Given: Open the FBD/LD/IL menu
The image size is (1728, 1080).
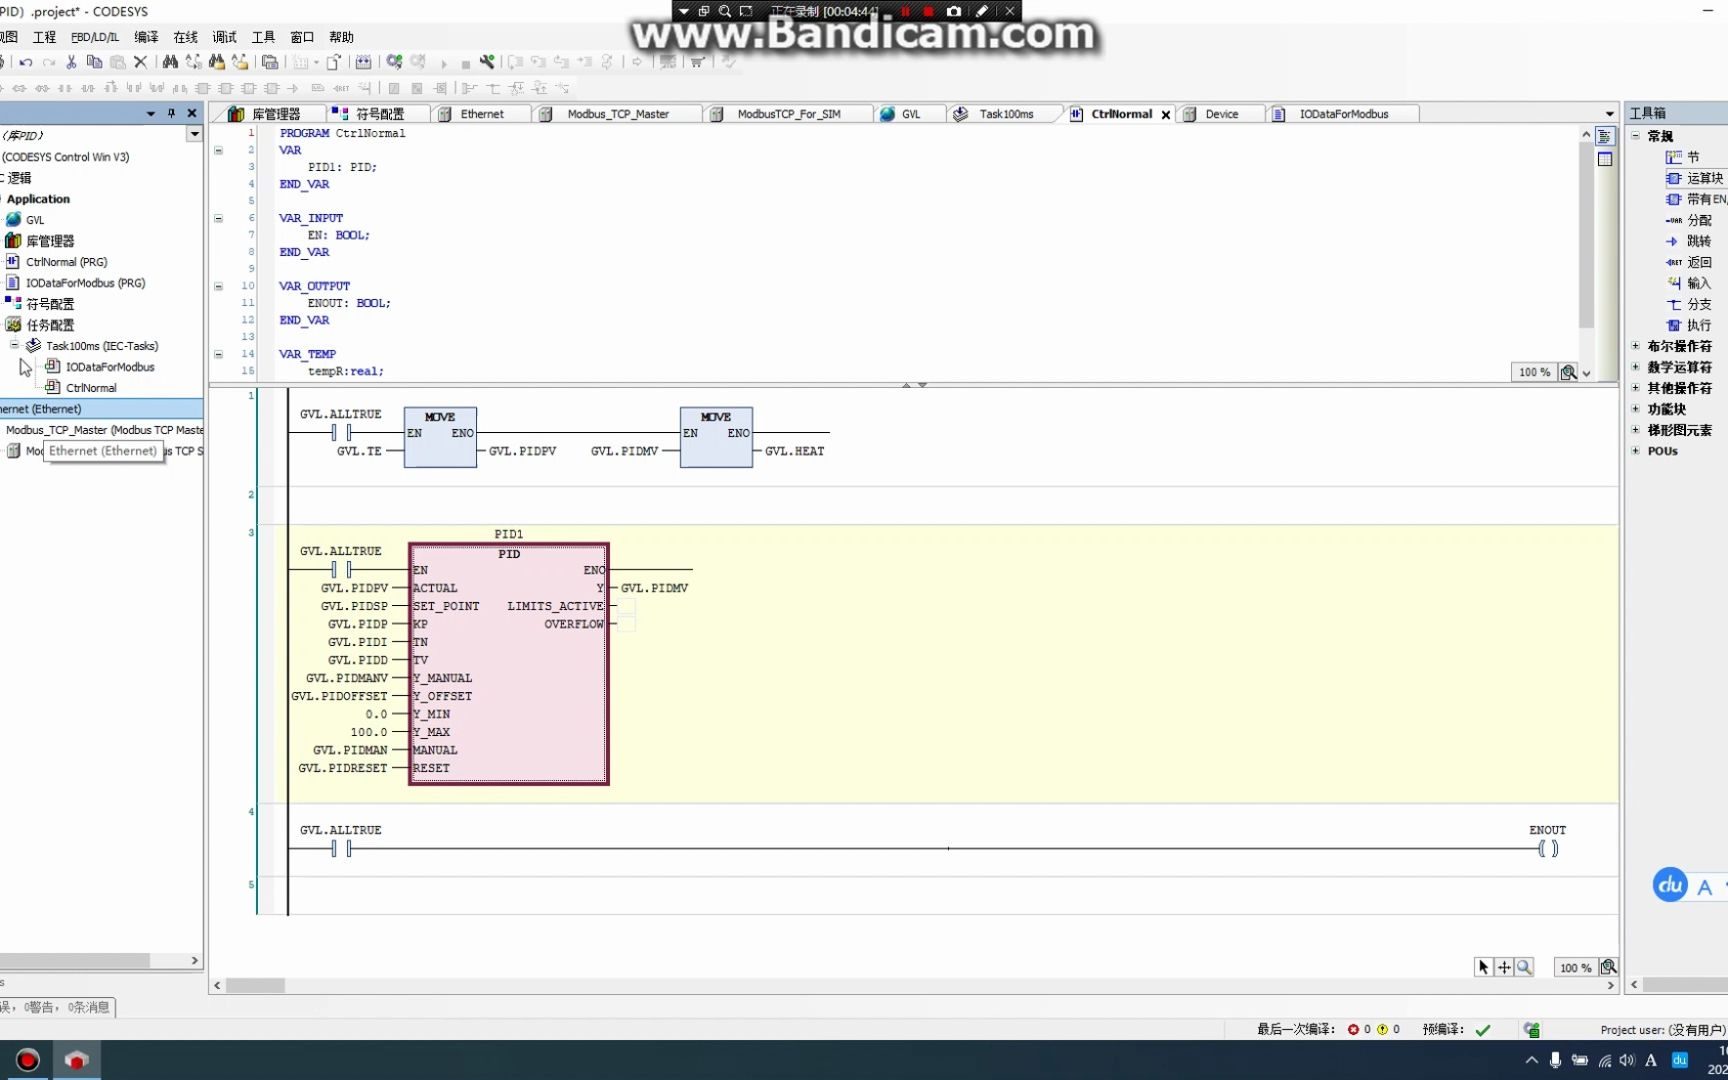Looking at the screenshot, I should click(x=93, y=37).
